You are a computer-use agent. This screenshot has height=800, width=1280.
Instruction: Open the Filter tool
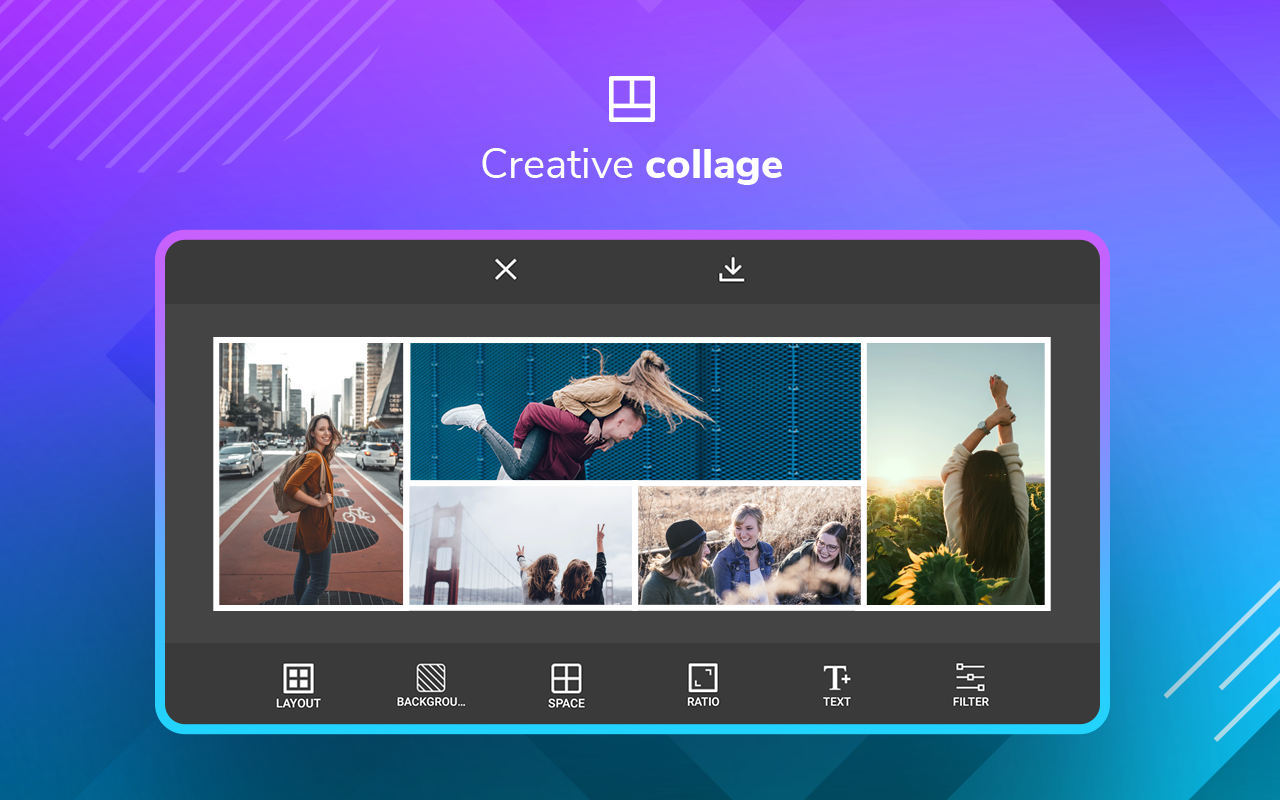[970, 686]
